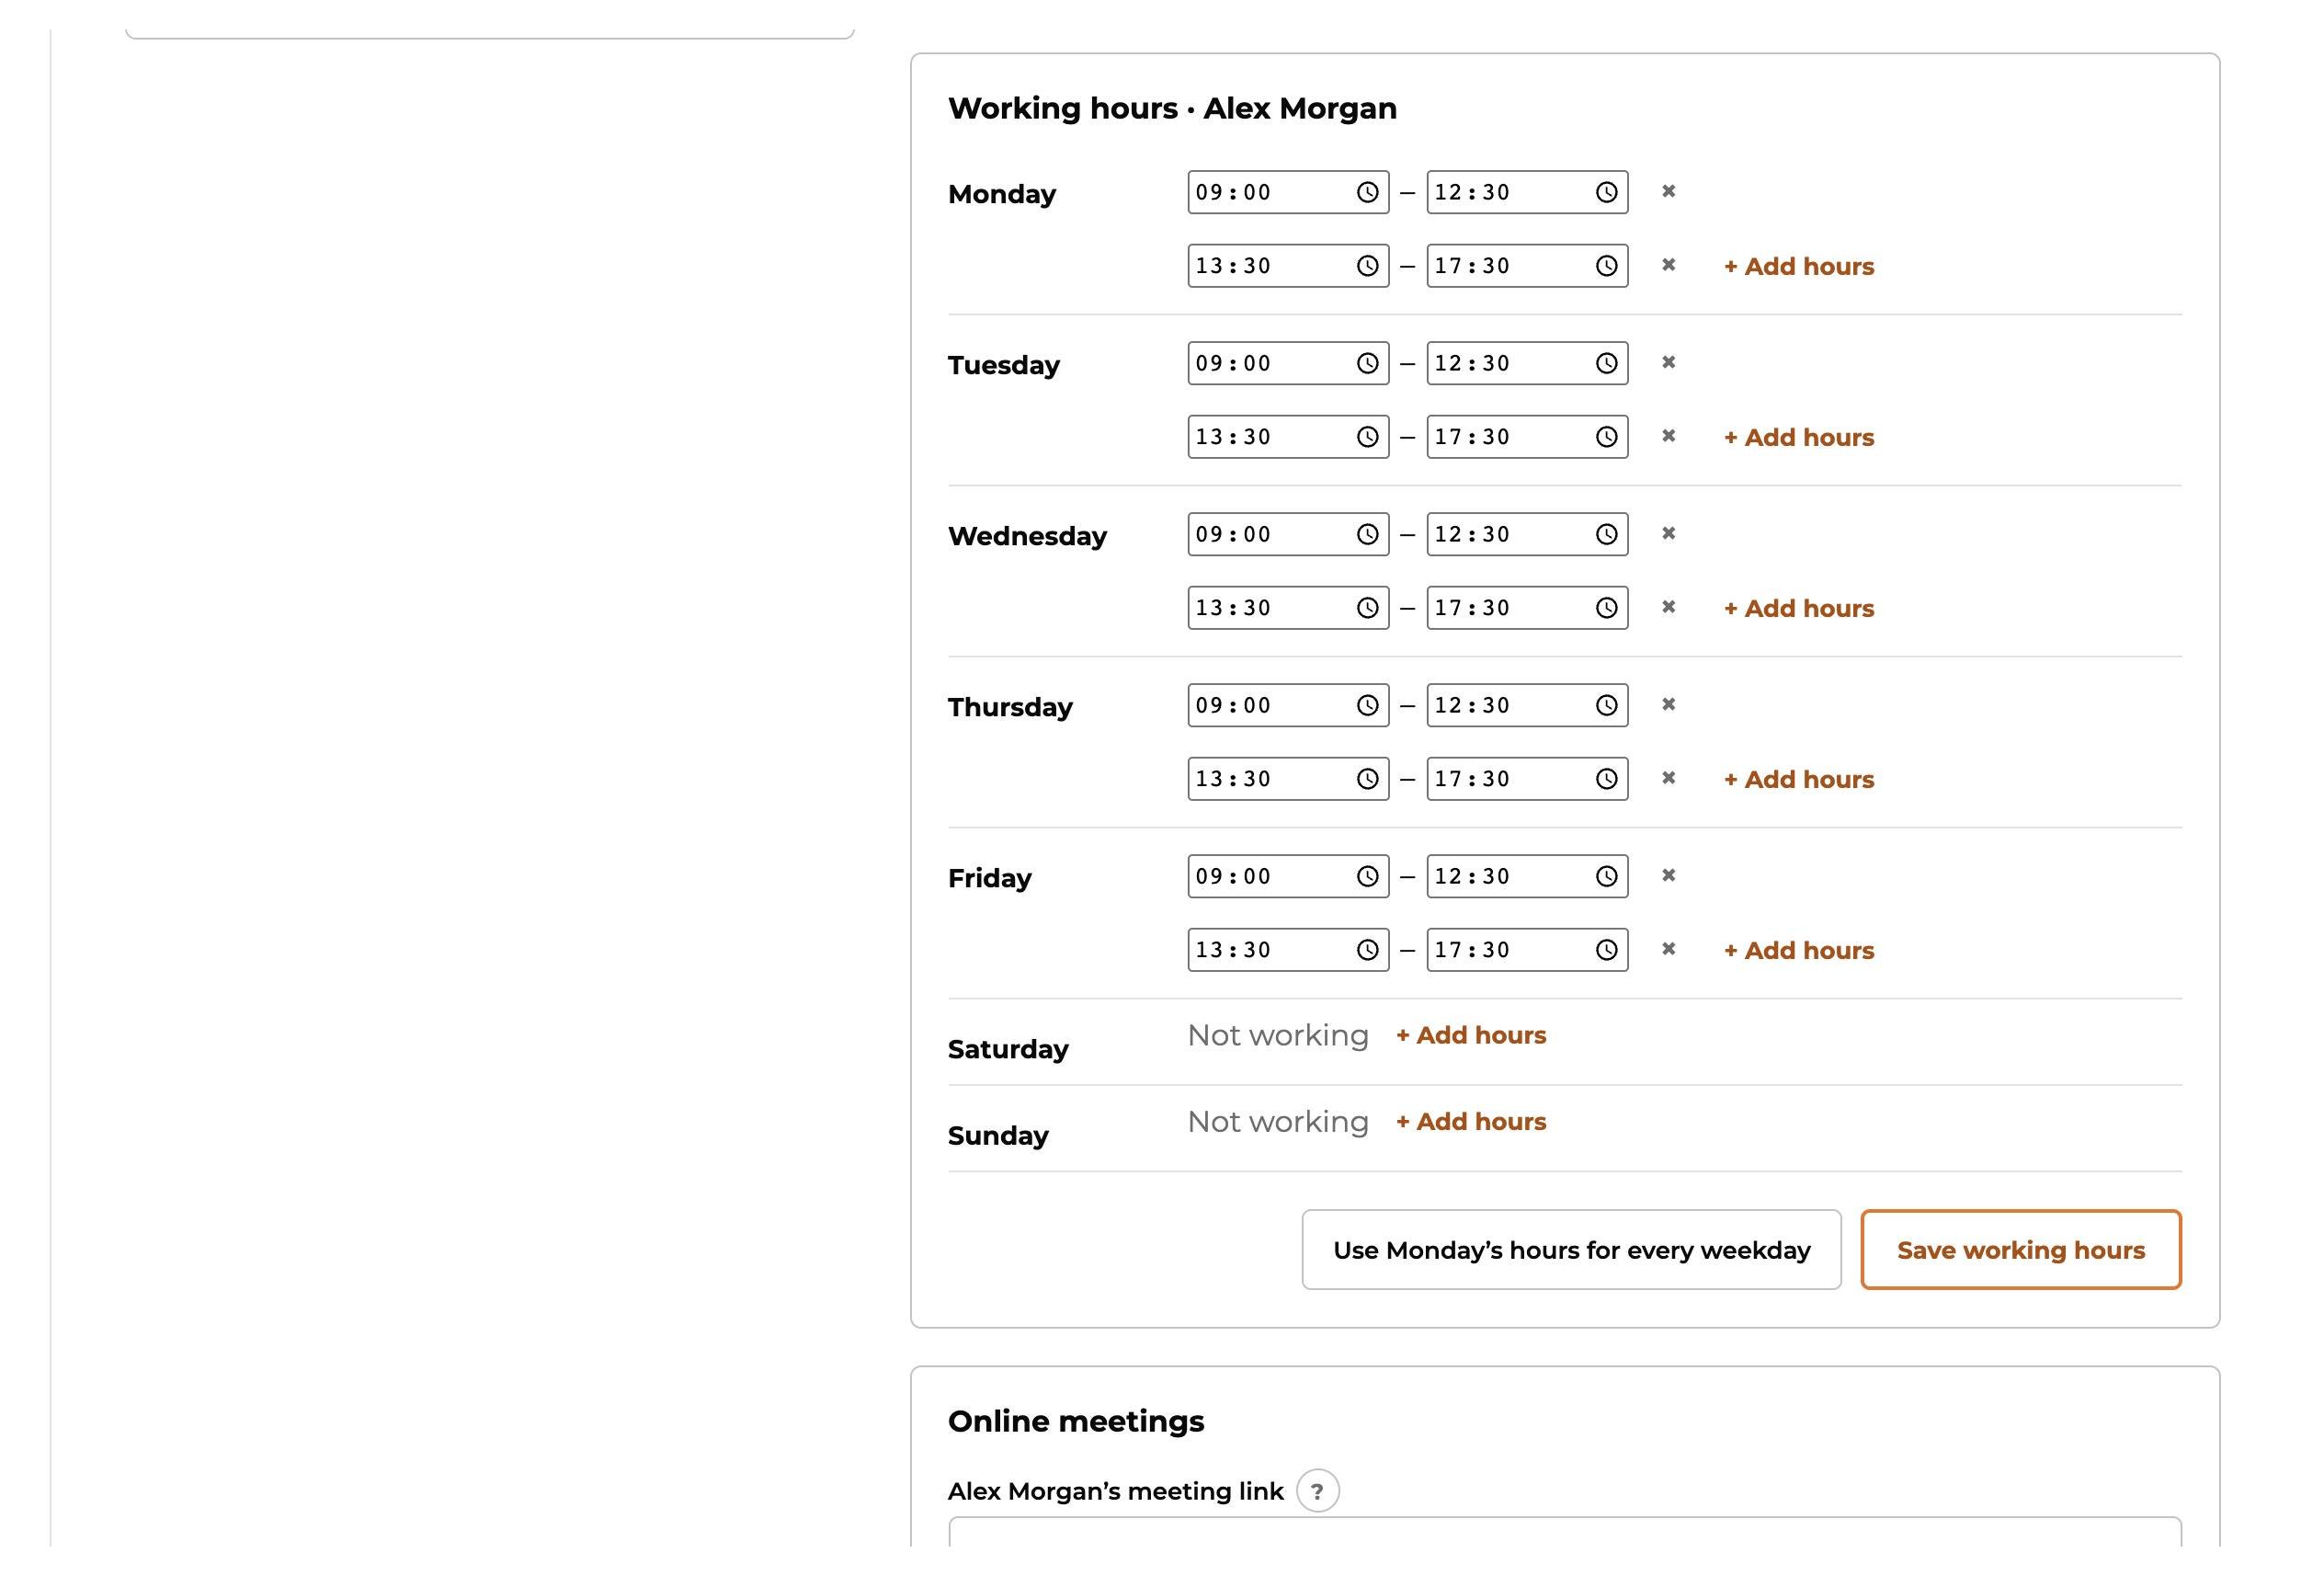Open time picker on Monday 09:00 start
The width and height of the screenshot is (2324, 1576).
[1367, 192]
